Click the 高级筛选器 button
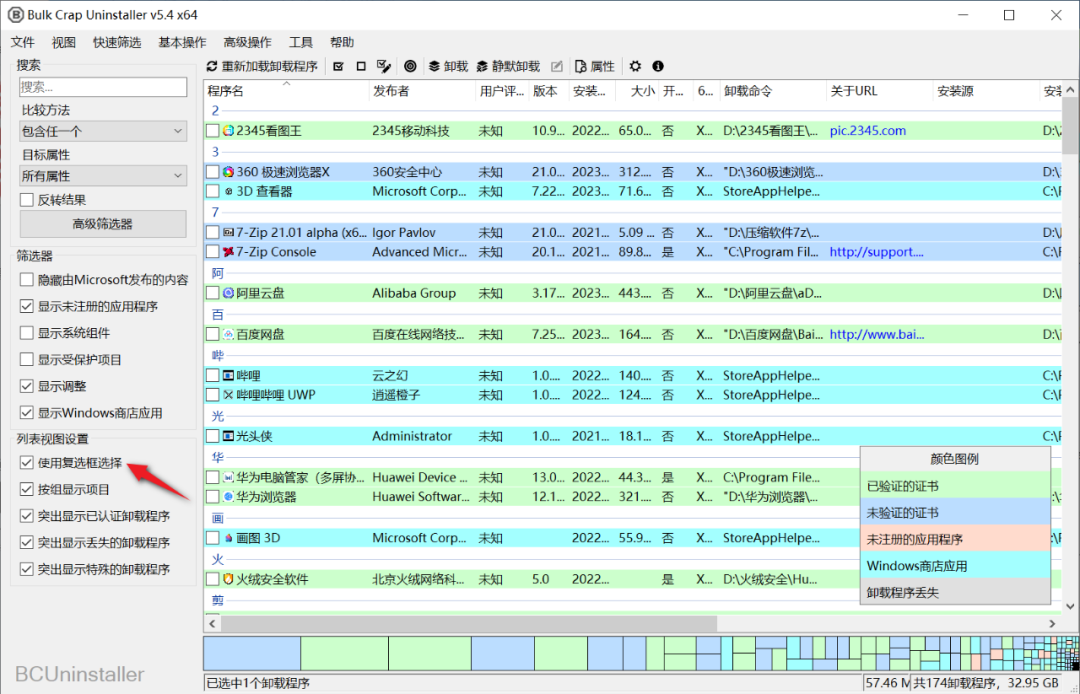 coord(103,224)
